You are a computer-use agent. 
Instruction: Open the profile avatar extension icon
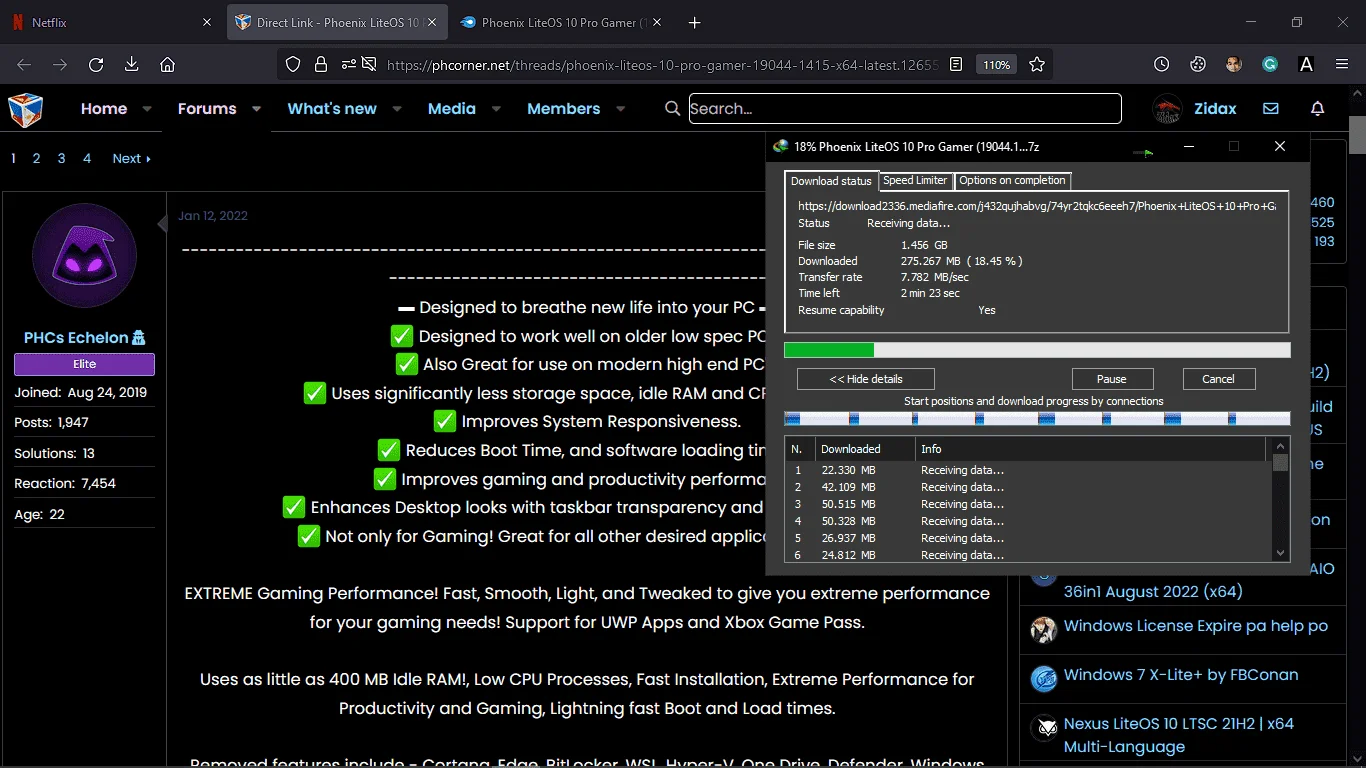1234,64
